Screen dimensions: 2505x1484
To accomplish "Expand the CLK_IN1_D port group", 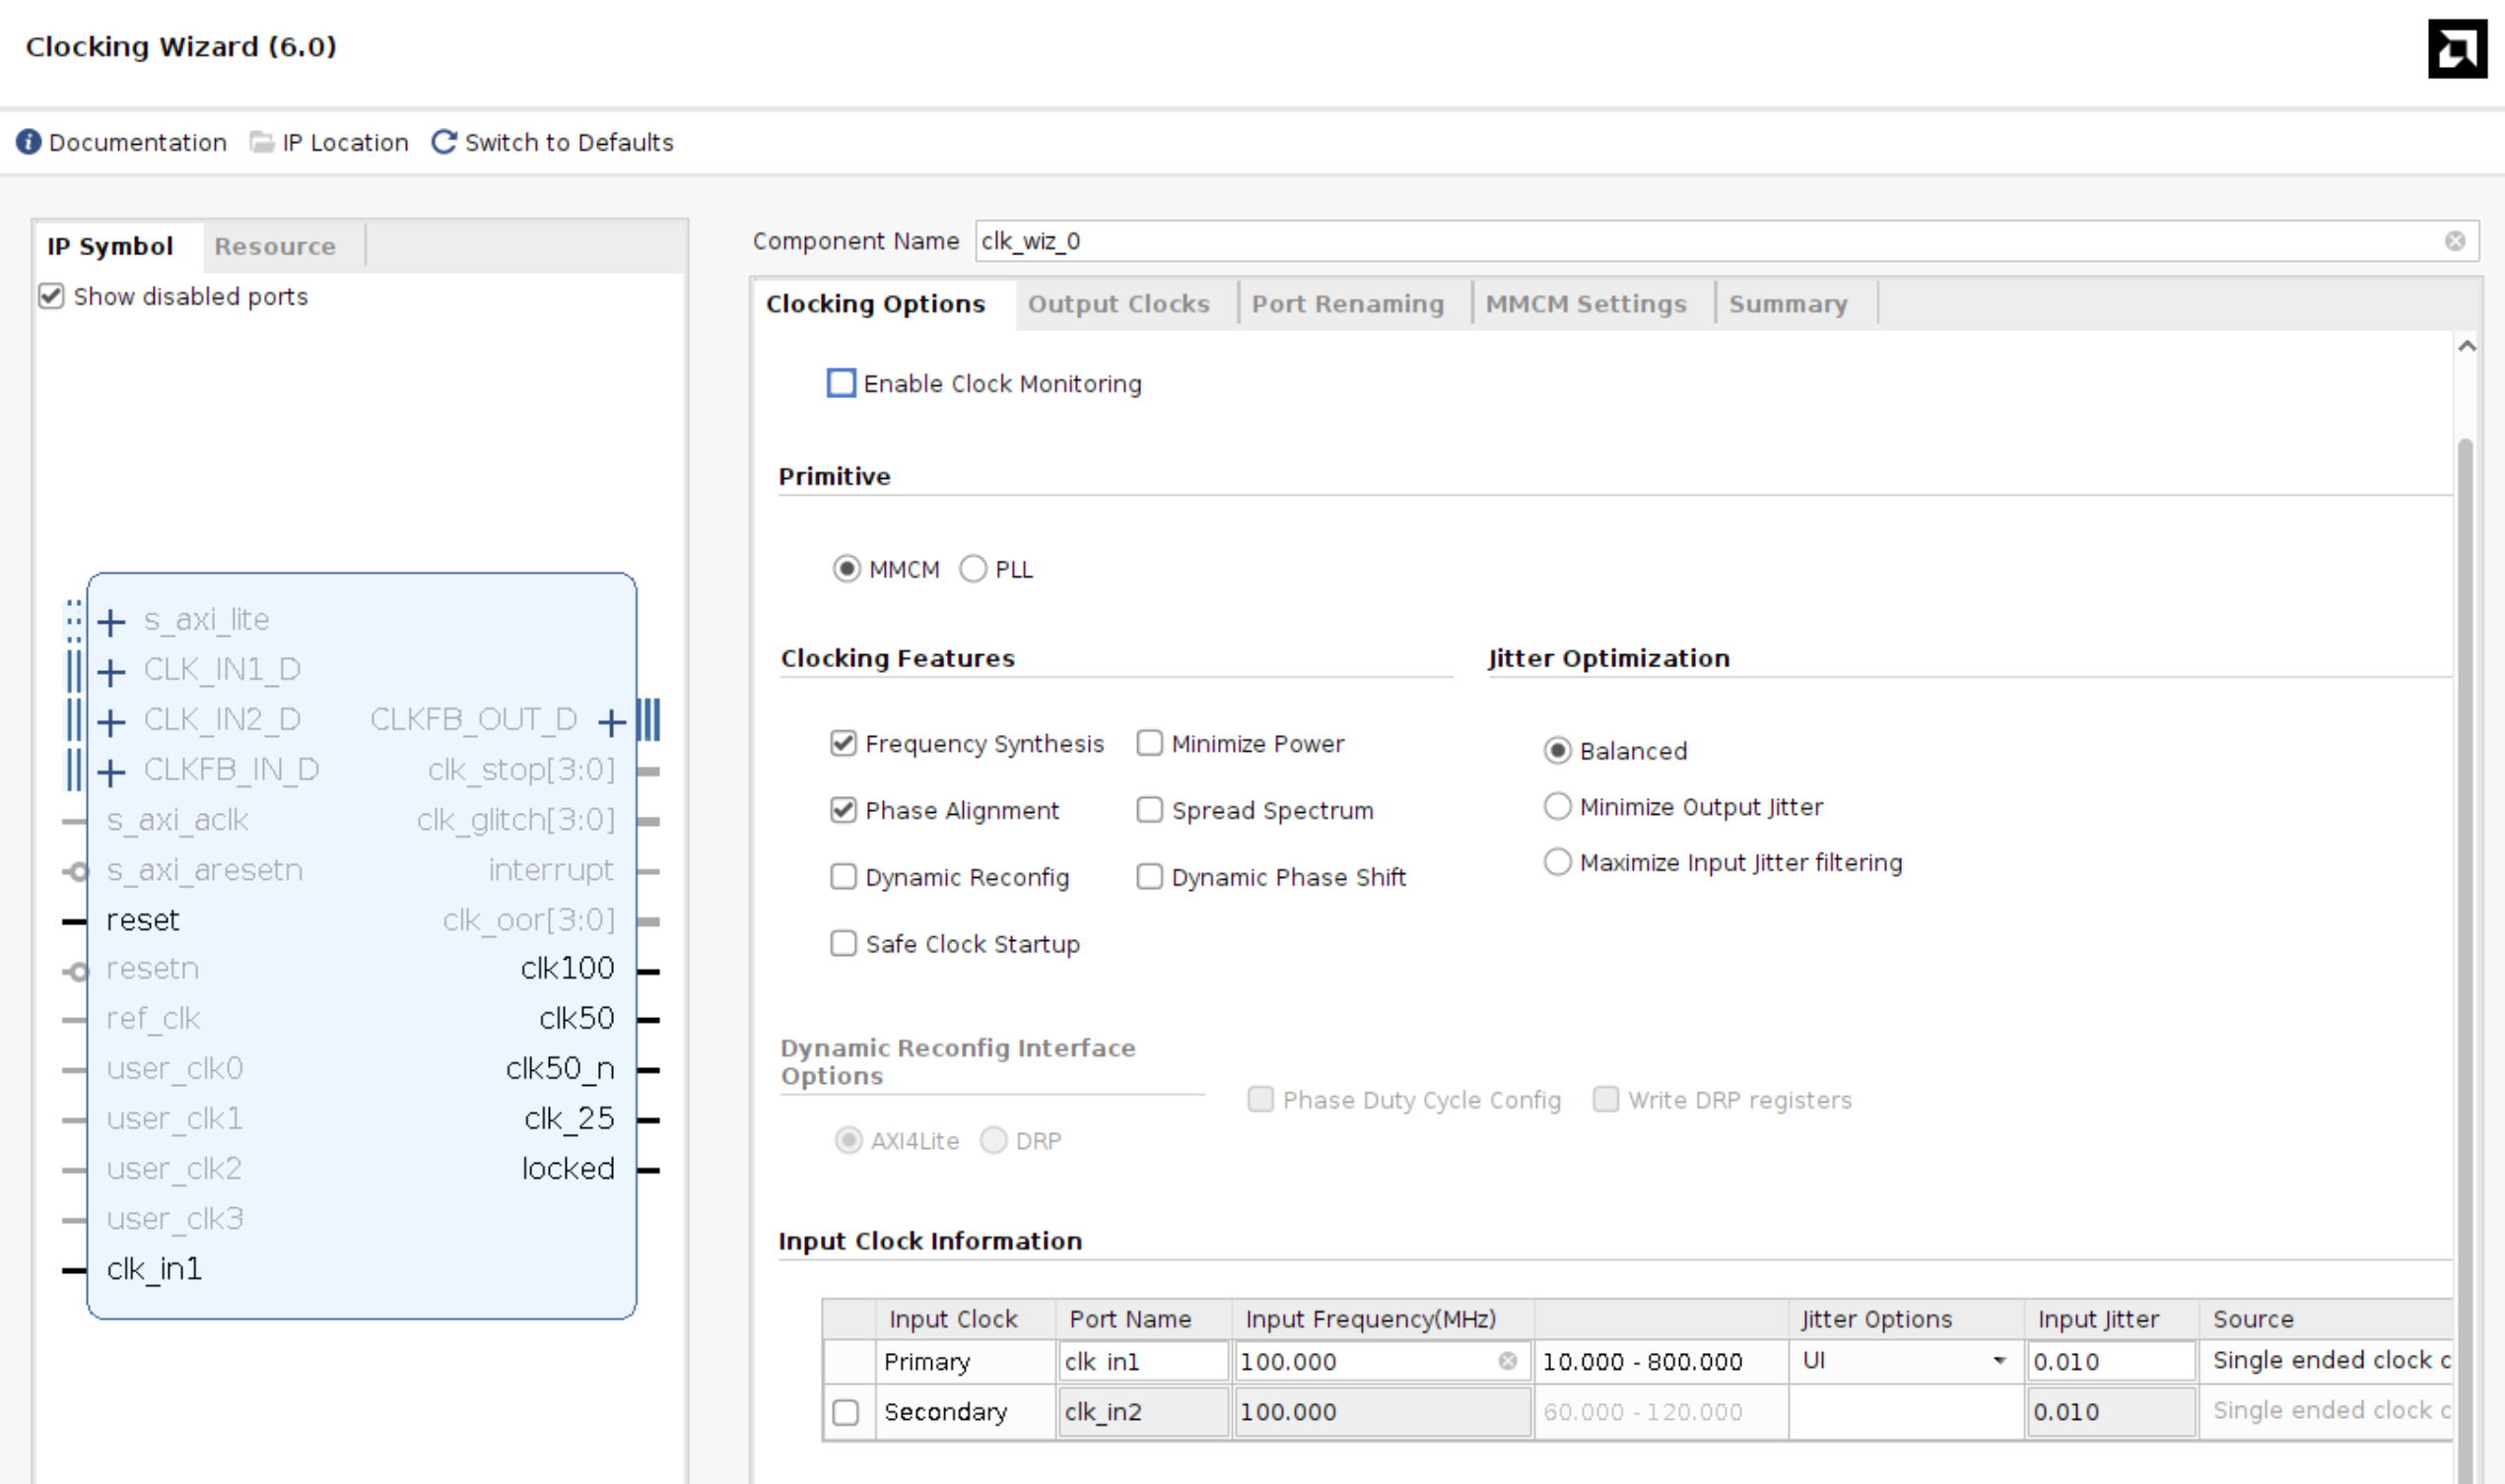I will (x=111, y=671).
